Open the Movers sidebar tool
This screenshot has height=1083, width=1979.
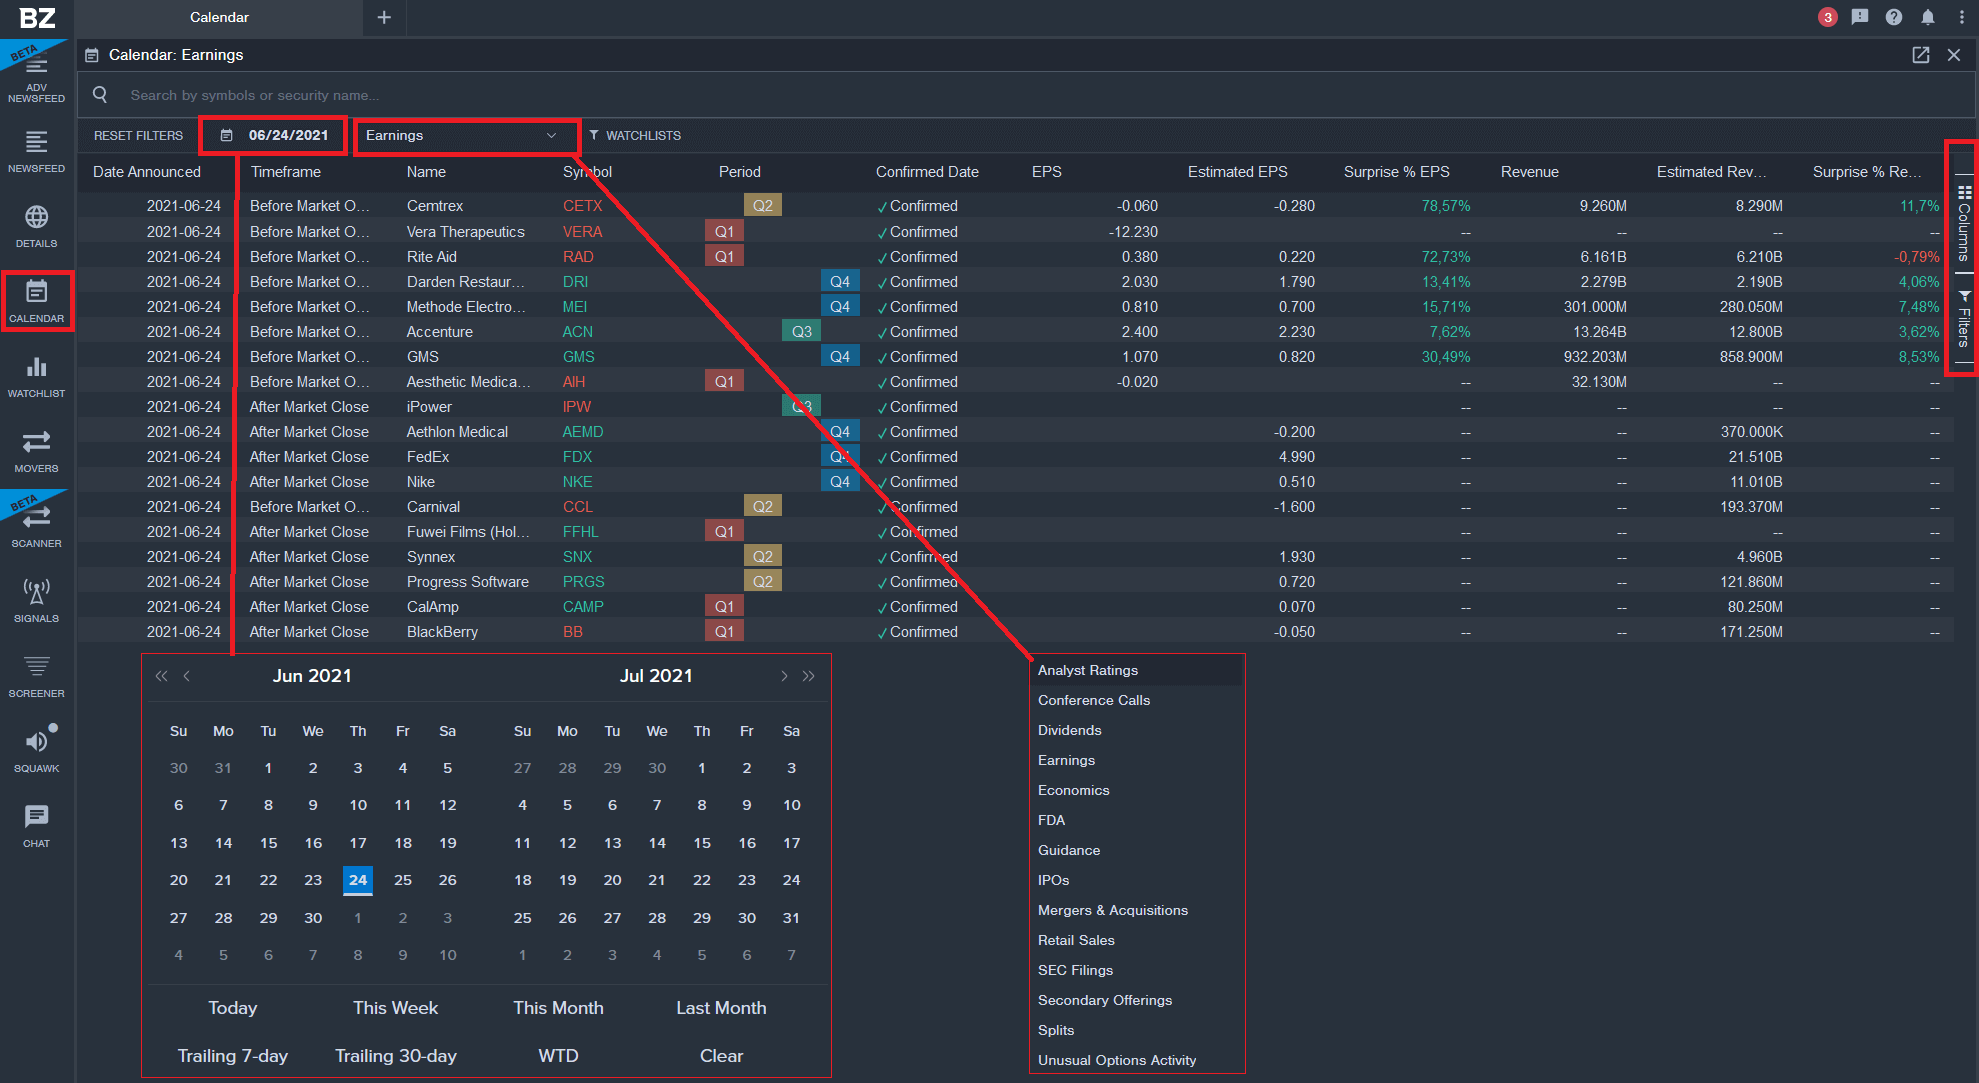tap(36, 452)
